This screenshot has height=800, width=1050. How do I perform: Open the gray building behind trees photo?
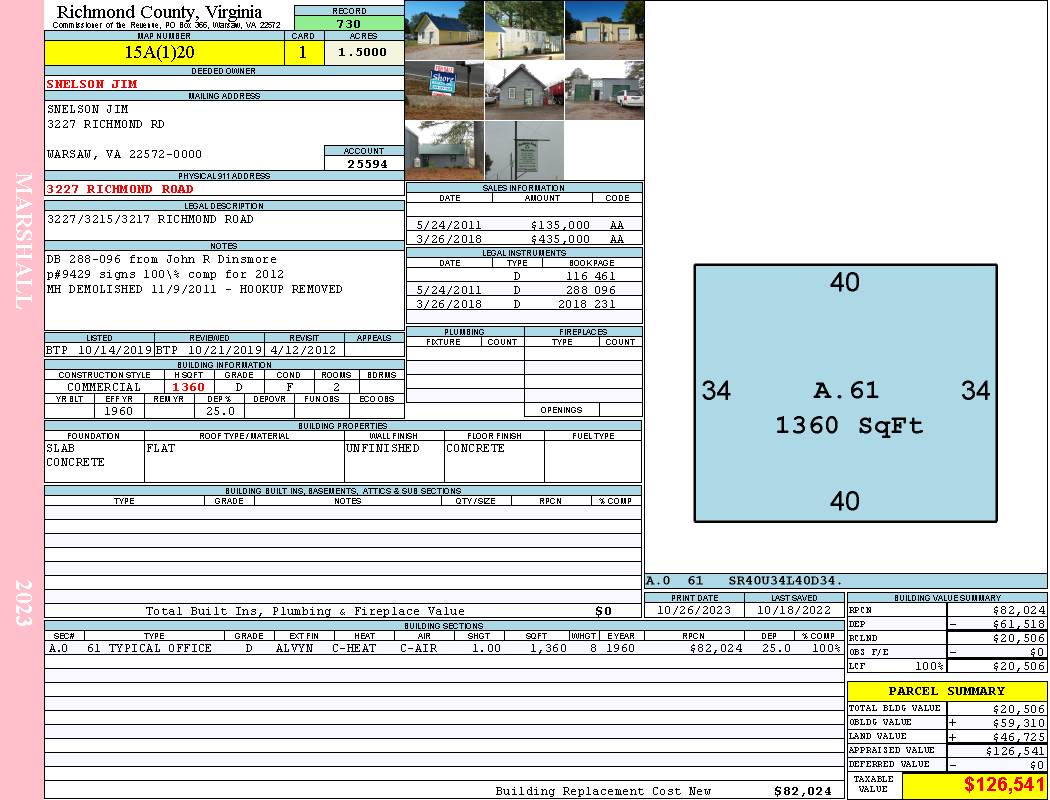click(445, 150)
